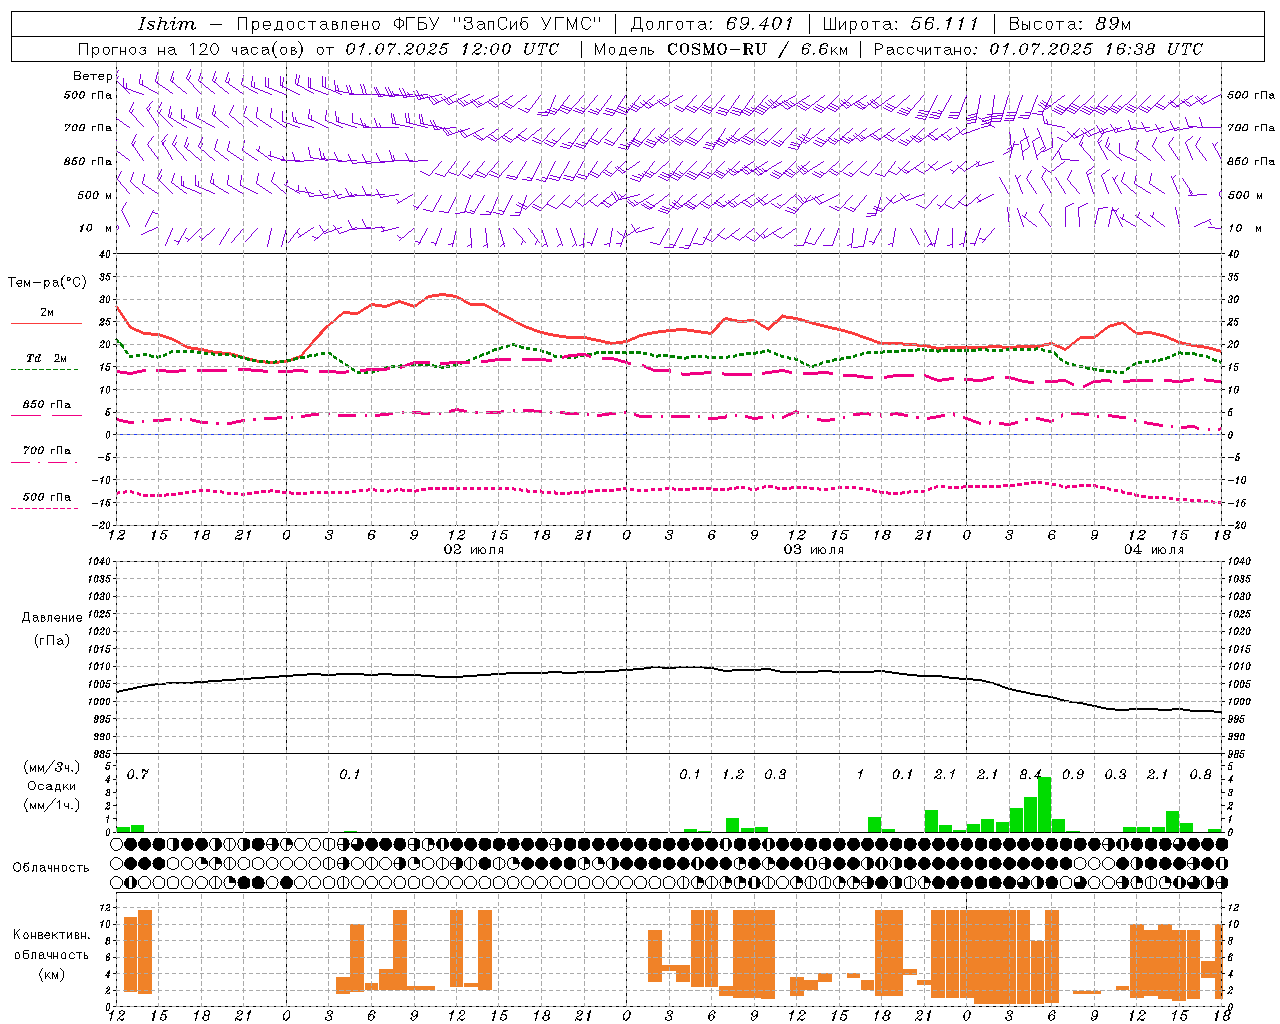Click the date label "03 июля"
The height and width of the screenshot is (1024, 1280).
814,550
